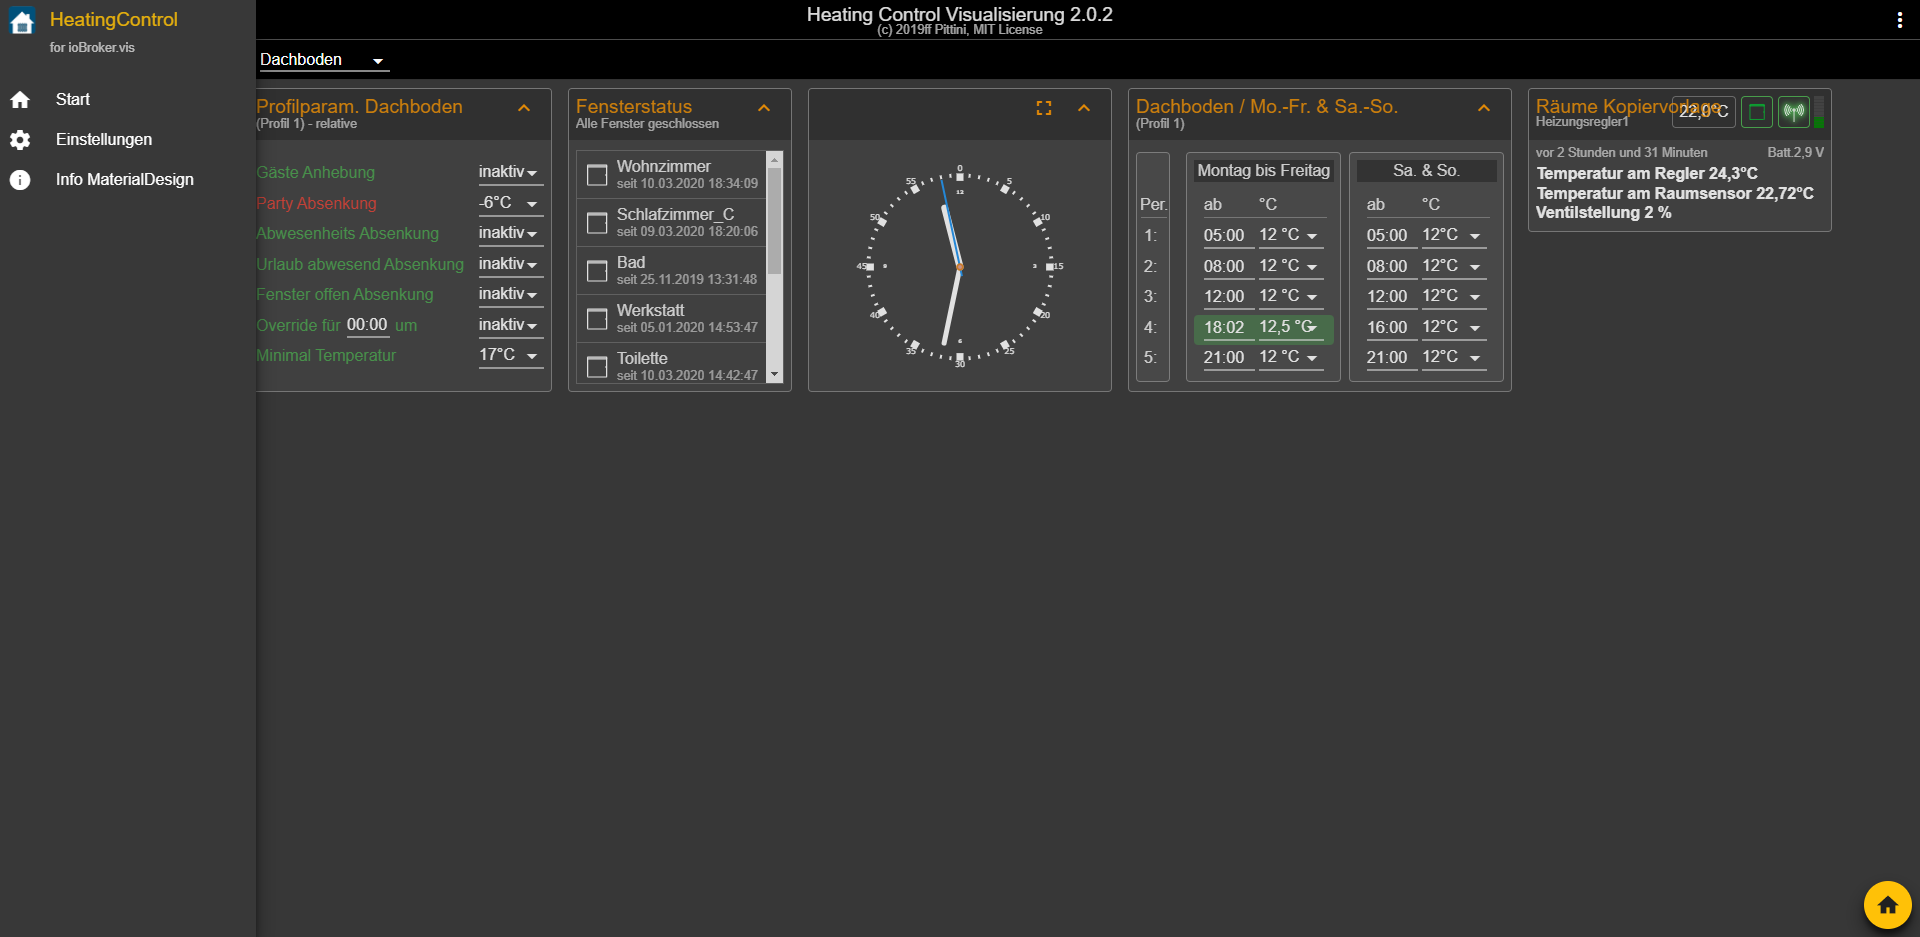Click the green radio signal icon
The width and height of the screenshot is (1920, 937).
click(x=1794, y=111)
